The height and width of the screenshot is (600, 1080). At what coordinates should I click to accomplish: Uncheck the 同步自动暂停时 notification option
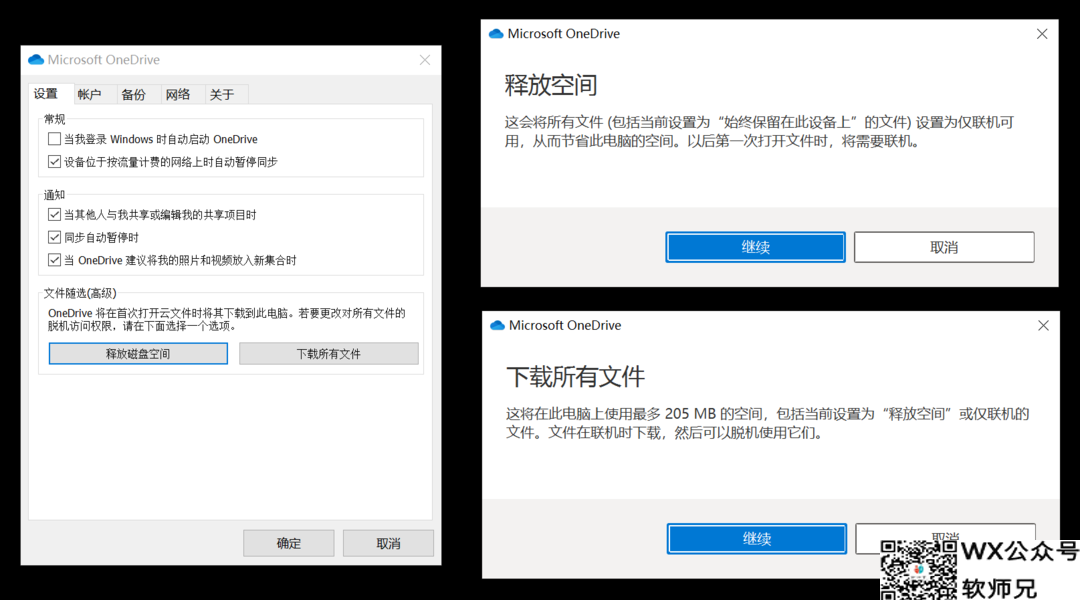pyautogui.click(x=55, y=237)
